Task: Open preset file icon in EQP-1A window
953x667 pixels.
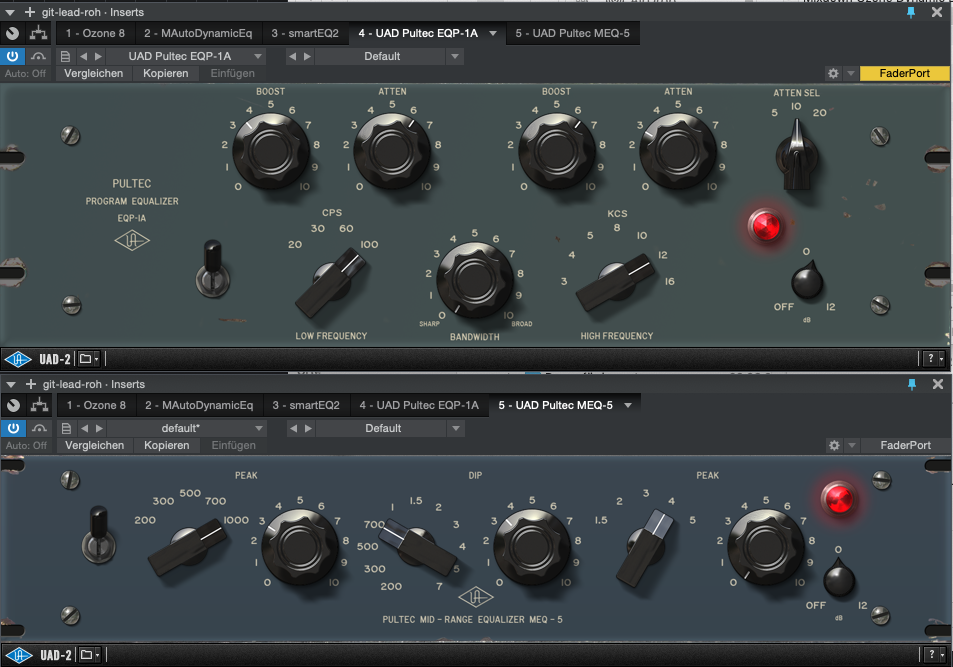Action: click(65, 56)
